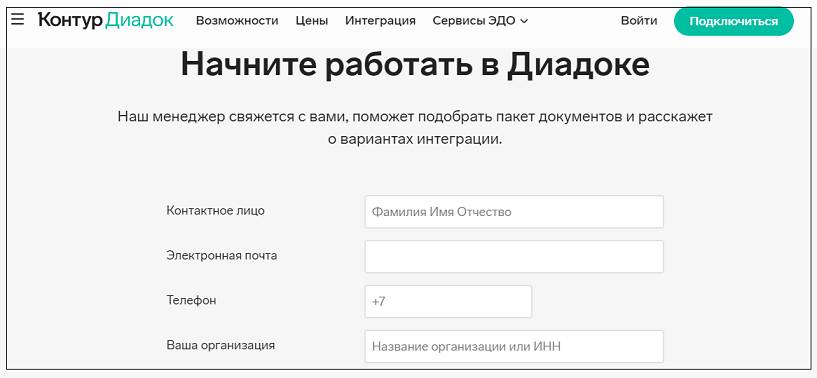Expand the Сервисы ЭДО dropdown
This screenshot has height=378, width=817.
click(x=480, y=21)
